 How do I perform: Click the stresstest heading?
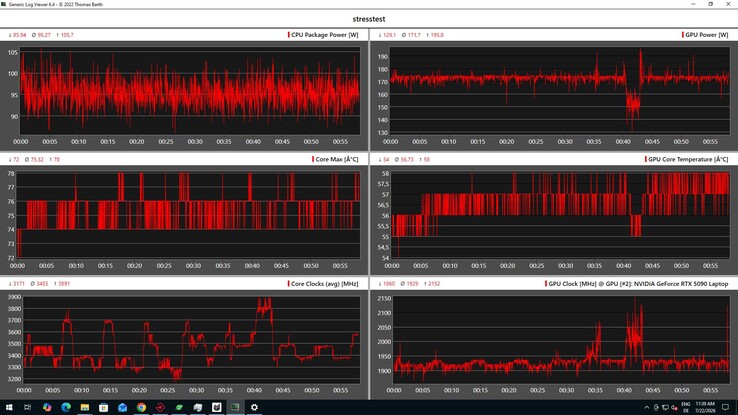pyautogui.click(x=369, y=19)
